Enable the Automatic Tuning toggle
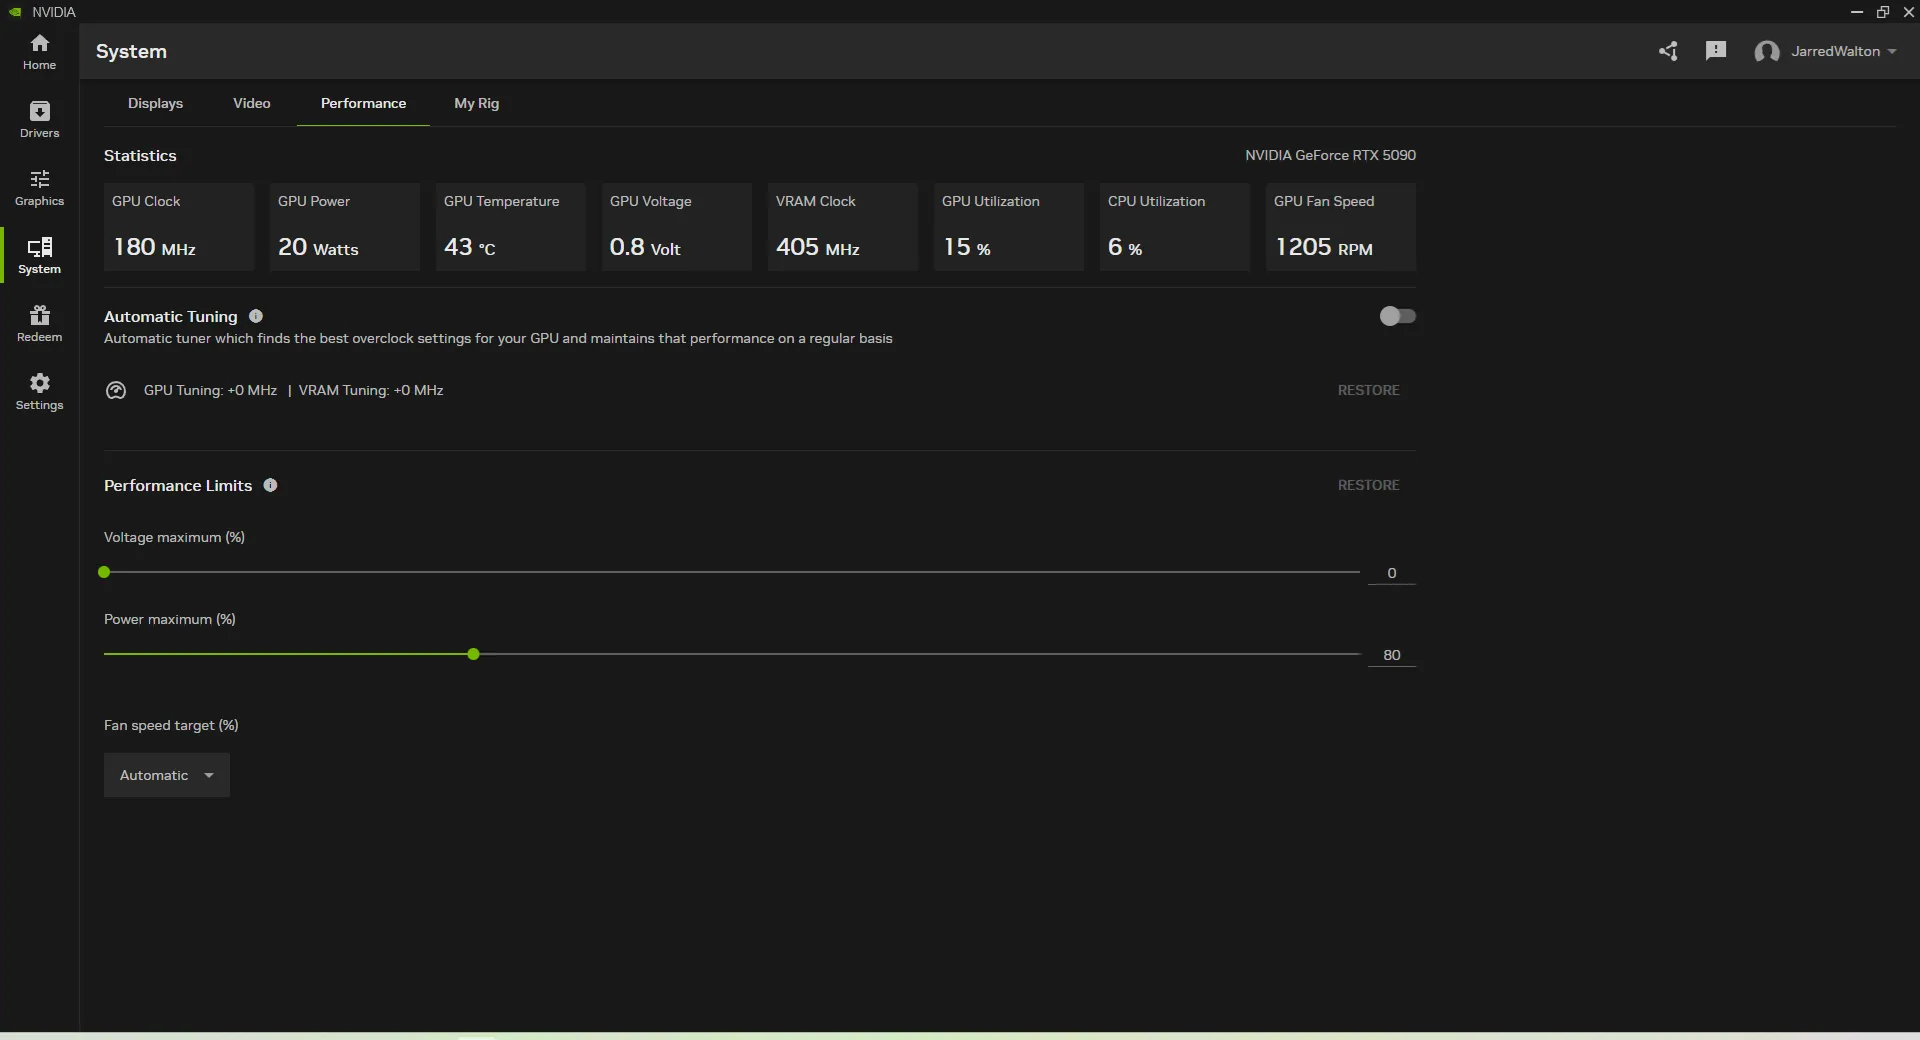1920x1040 pixels. [x=1397, y=316]
